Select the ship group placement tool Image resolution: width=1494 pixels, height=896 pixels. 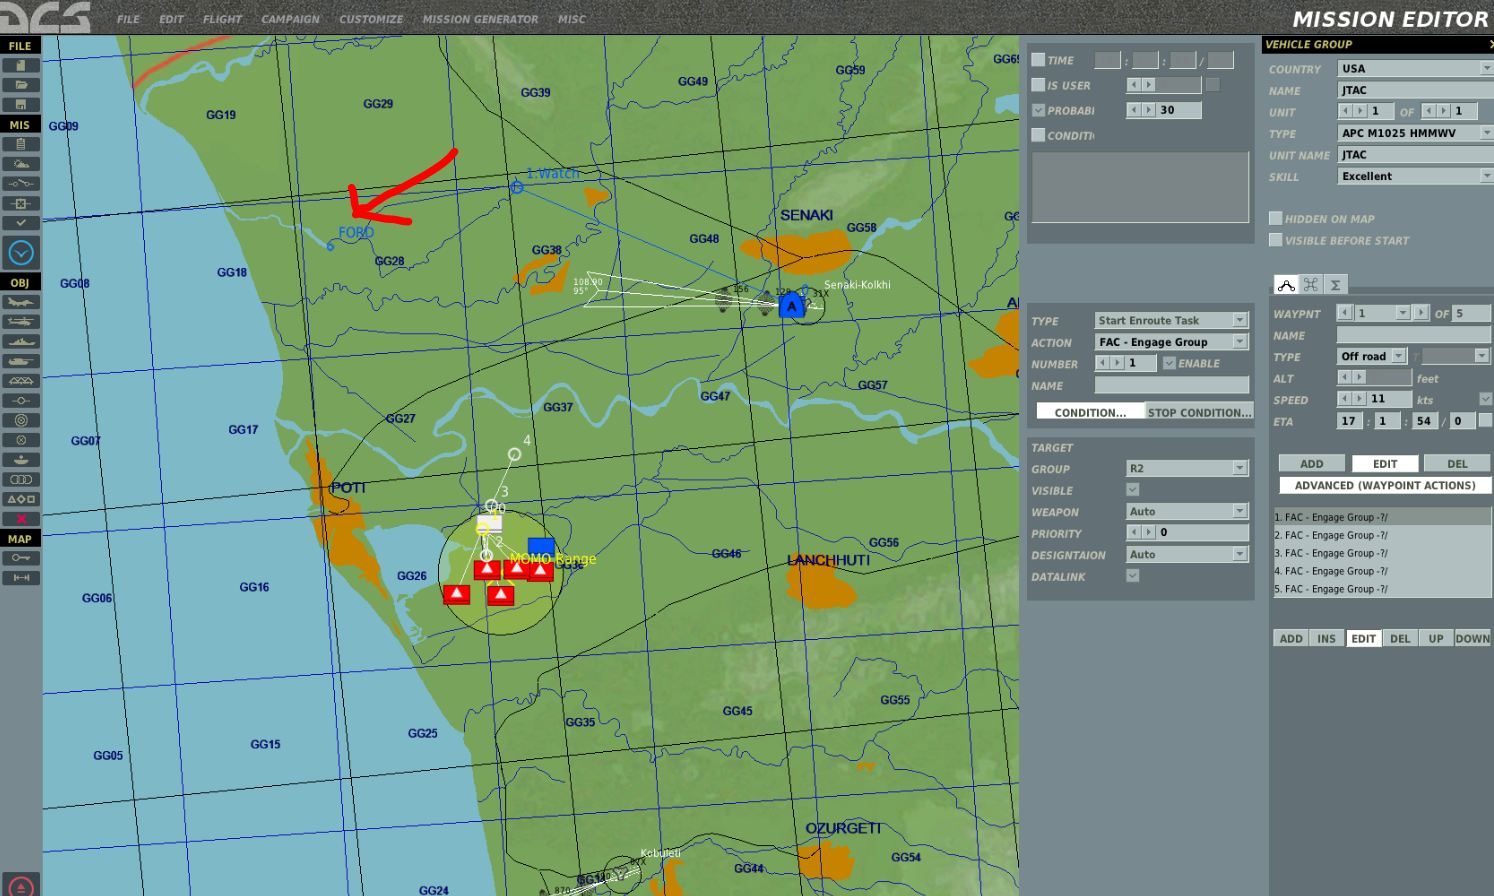[20, 342]
